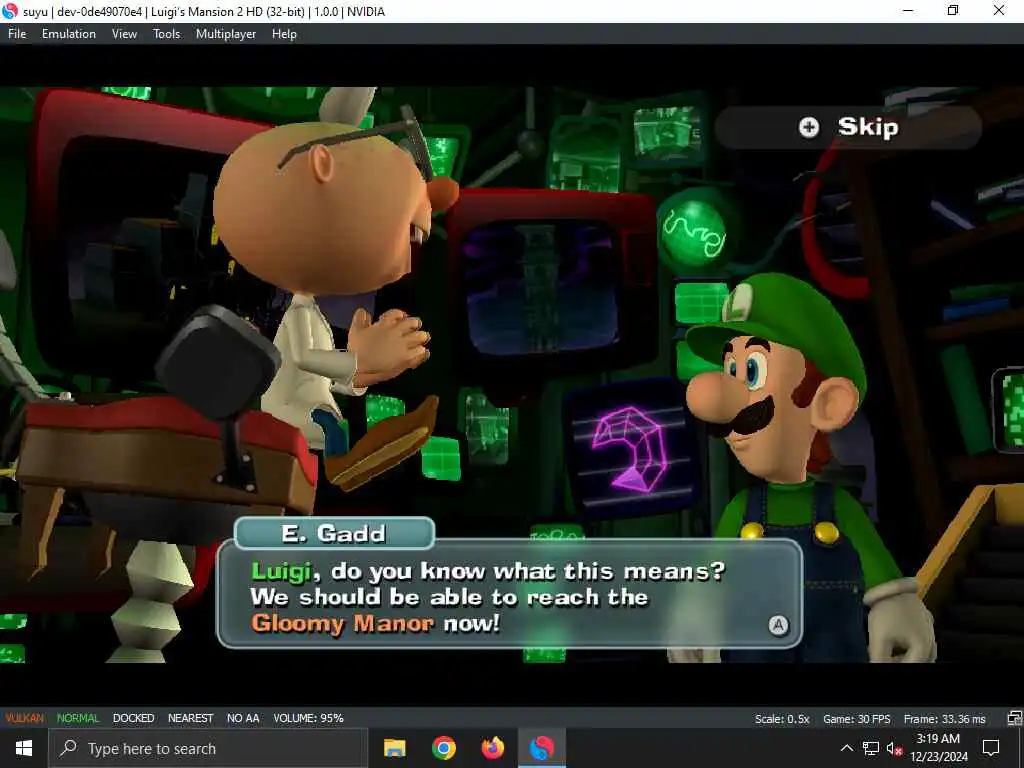
Task: Toggle the NO AA anti-aliasing setting
Action: click(x=243, y=718)
